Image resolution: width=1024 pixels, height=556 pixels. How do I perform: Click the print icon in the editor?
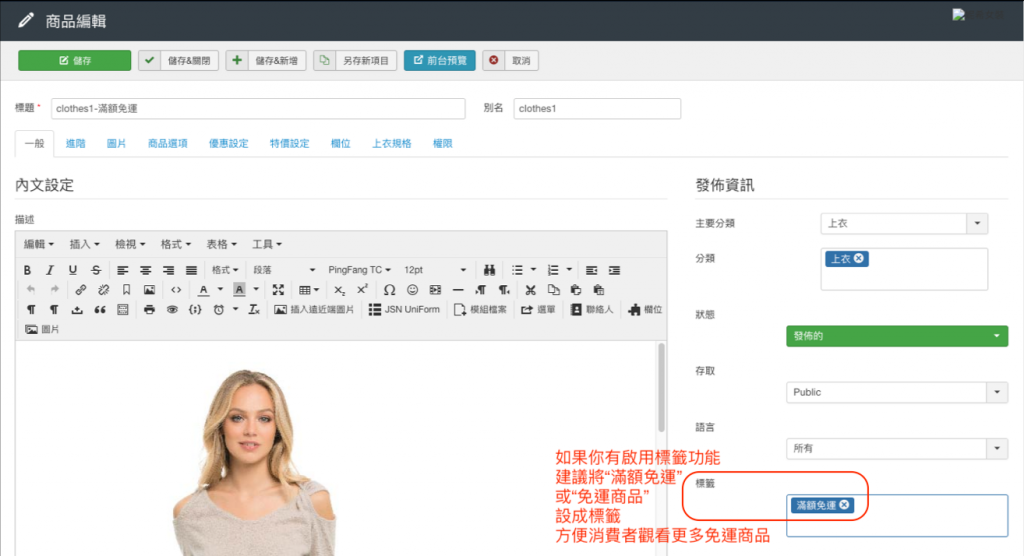[149, 310]
